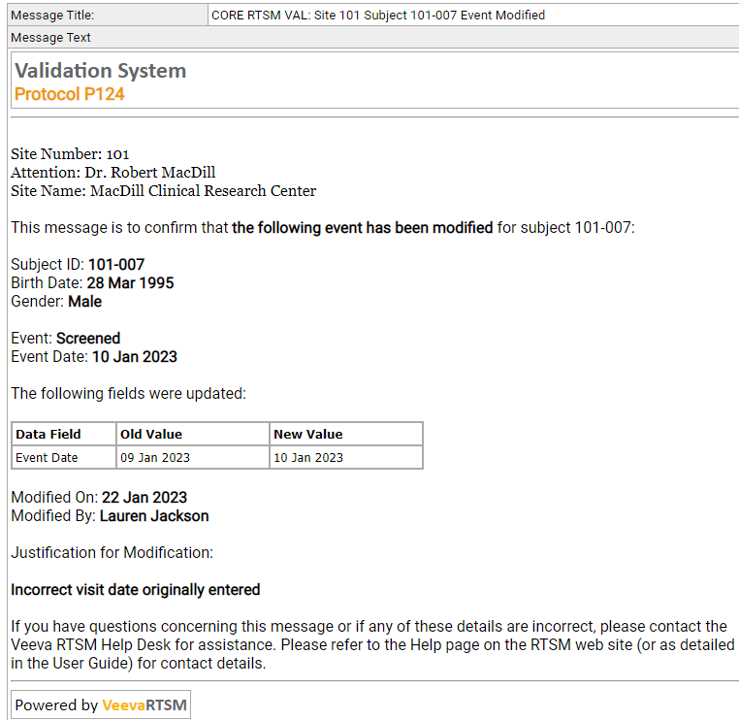Click the birth date 28 Mar 1995
This screenshot has width=739, height=720.
pyautogui.click(x=130, y=283)
